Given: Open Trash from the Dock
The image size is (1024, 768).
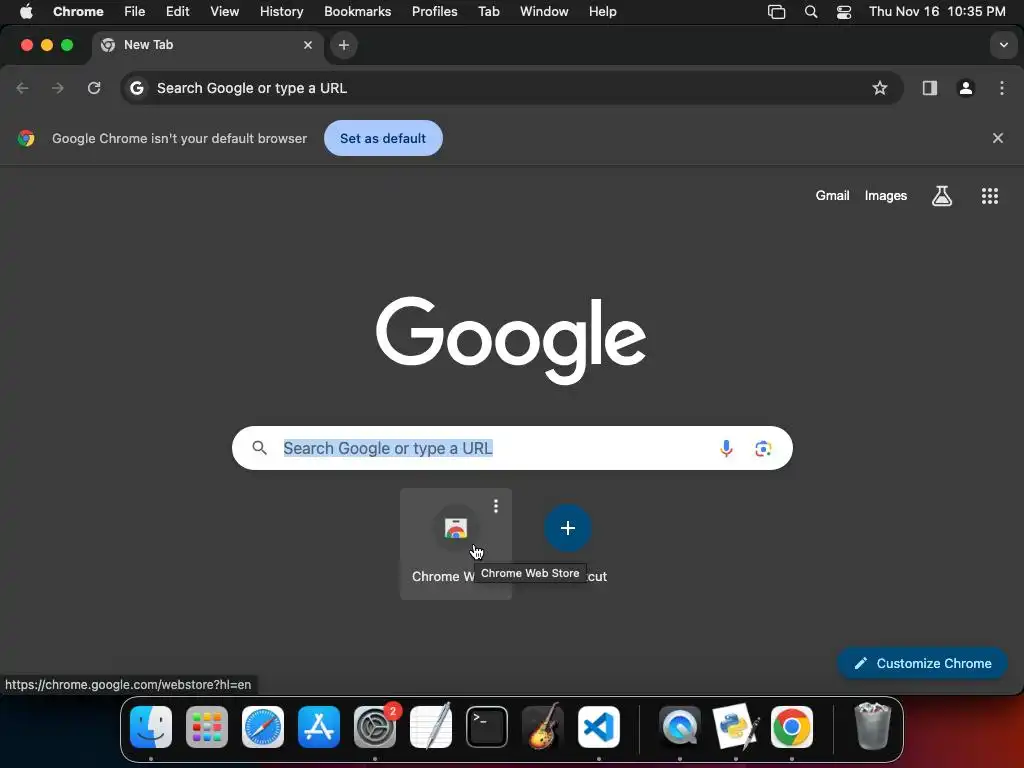Looking at the screenshot, I should coord(872,726).
